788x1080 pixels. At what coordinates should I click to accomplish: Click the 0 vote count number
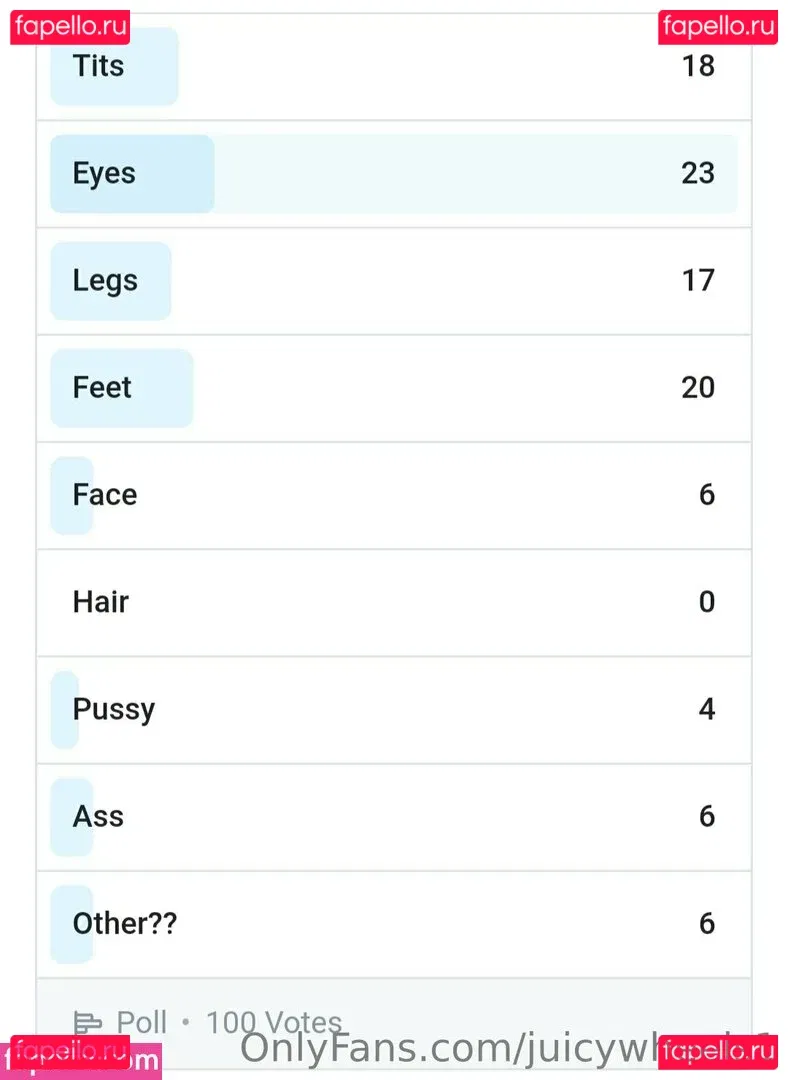click(x=707, y=601)
